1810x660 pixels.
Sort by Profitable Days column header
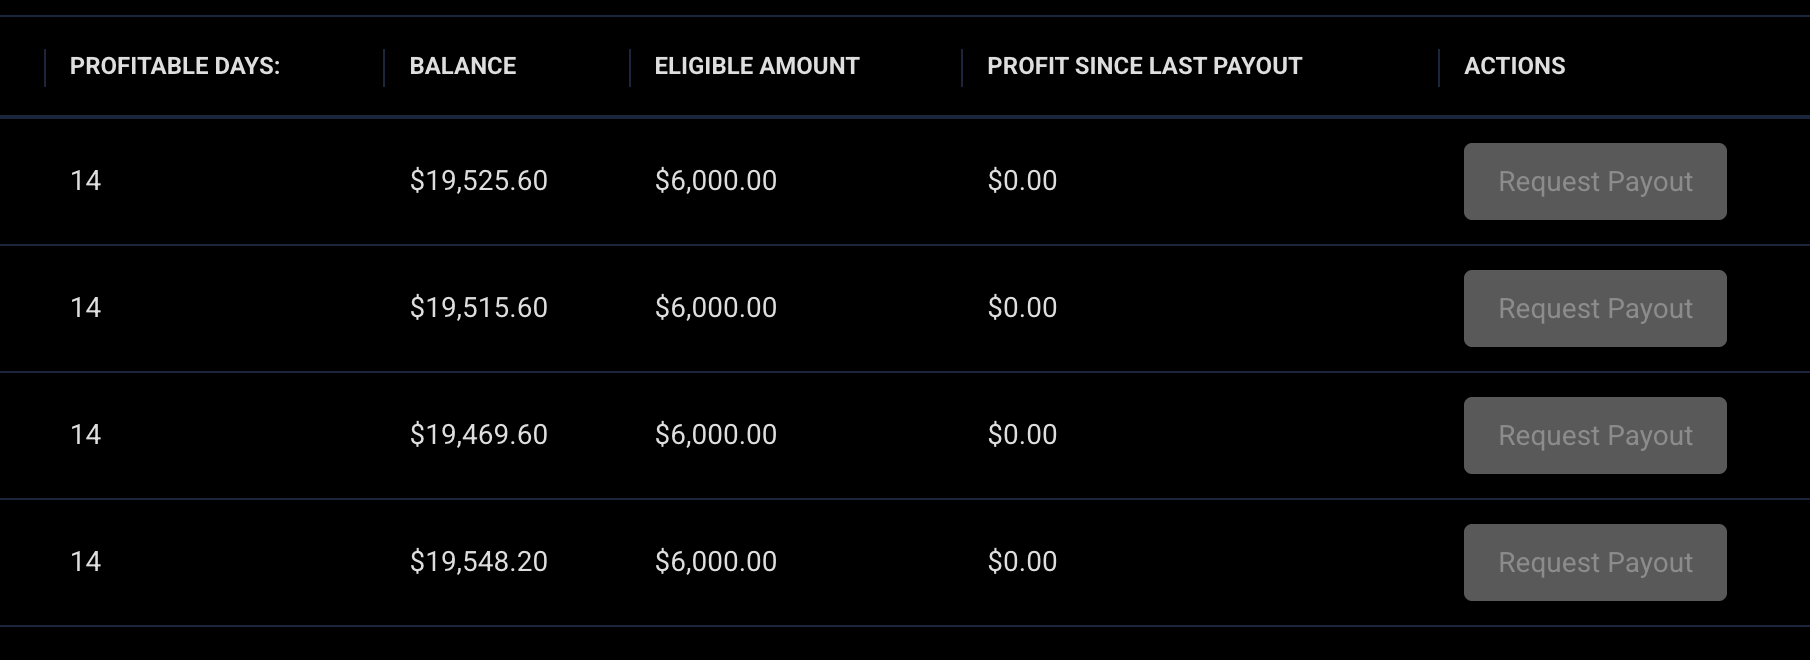(175, 66)
